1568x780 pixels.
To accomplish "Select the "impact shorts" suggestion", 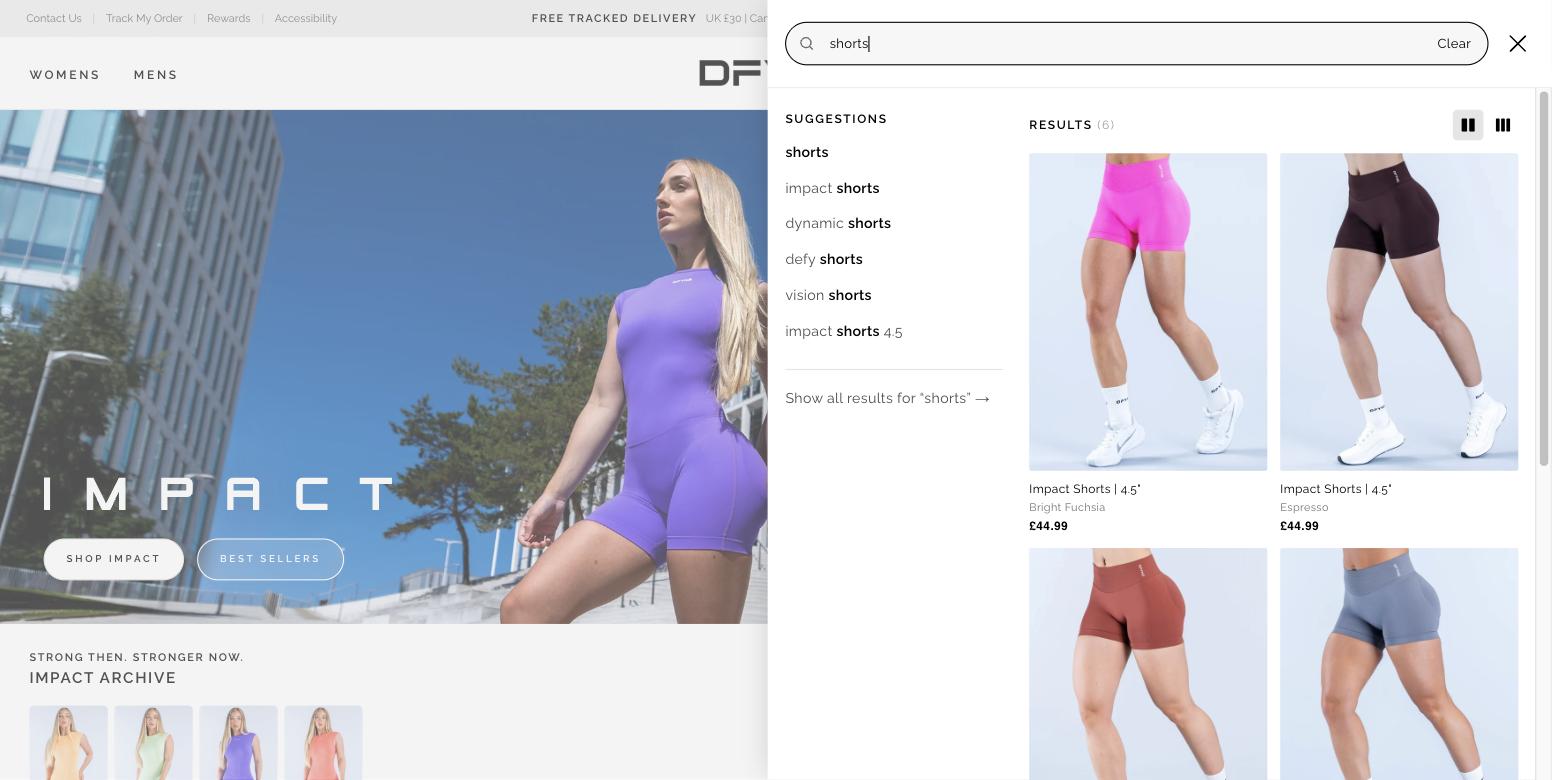I will pos(832,188).
